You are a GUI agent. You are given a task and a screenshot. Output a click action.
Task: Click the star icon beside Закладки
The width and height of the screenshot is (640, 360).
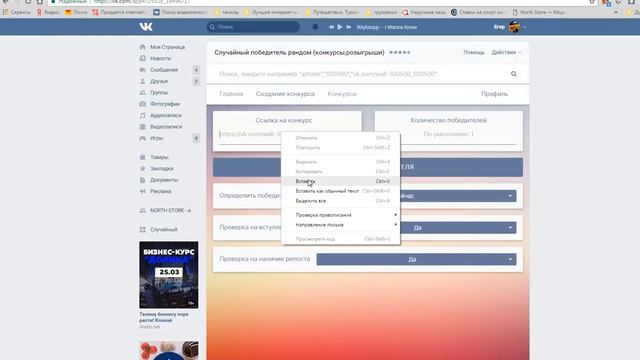pyautogui.click(x=142, y=169)
